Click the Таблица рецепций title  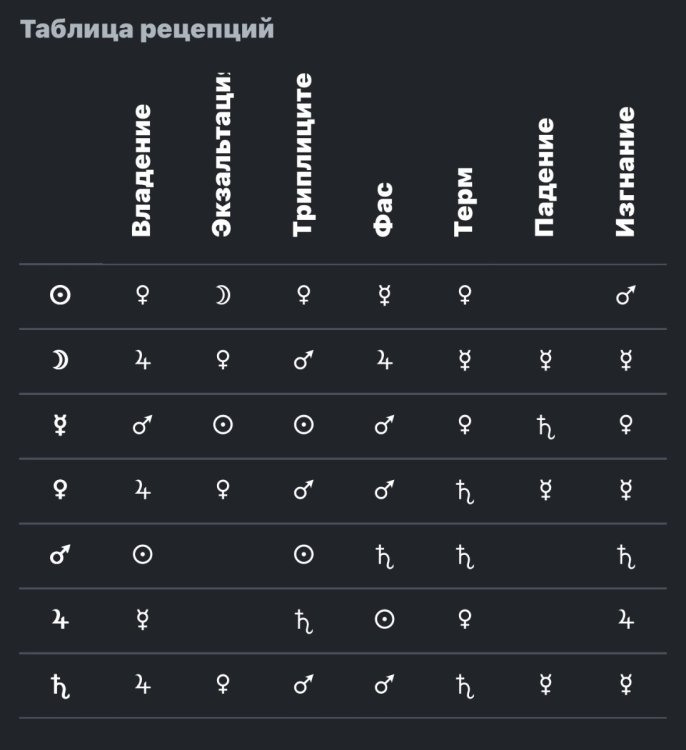coord(147,29)
